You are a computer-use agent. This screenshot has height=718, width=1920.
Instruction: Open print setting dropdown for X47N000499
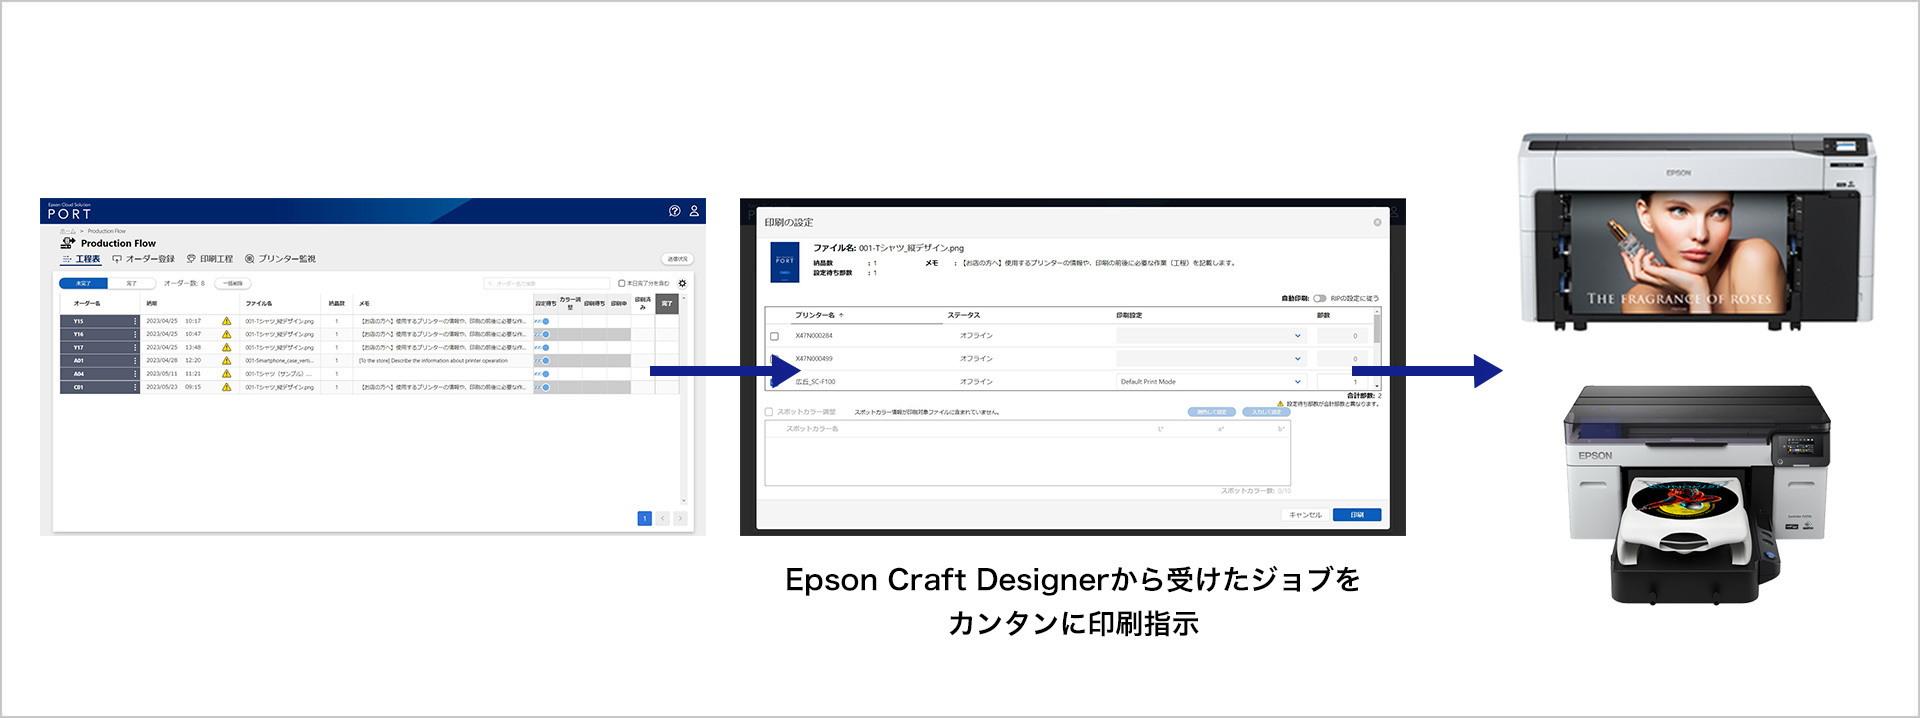(x=1297, y=359)
